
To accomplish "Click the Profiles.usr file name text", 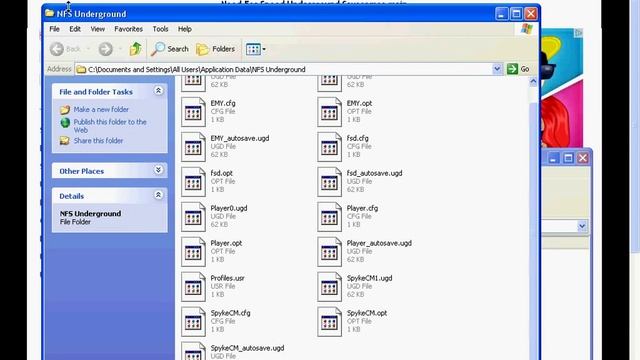I will click(227, 278).
